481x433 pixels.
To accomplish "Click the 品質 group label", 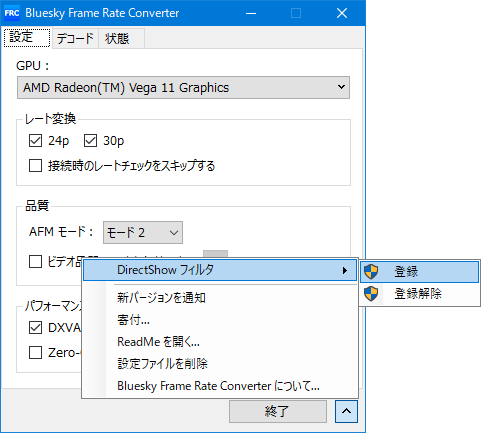I will pos(37,206).
